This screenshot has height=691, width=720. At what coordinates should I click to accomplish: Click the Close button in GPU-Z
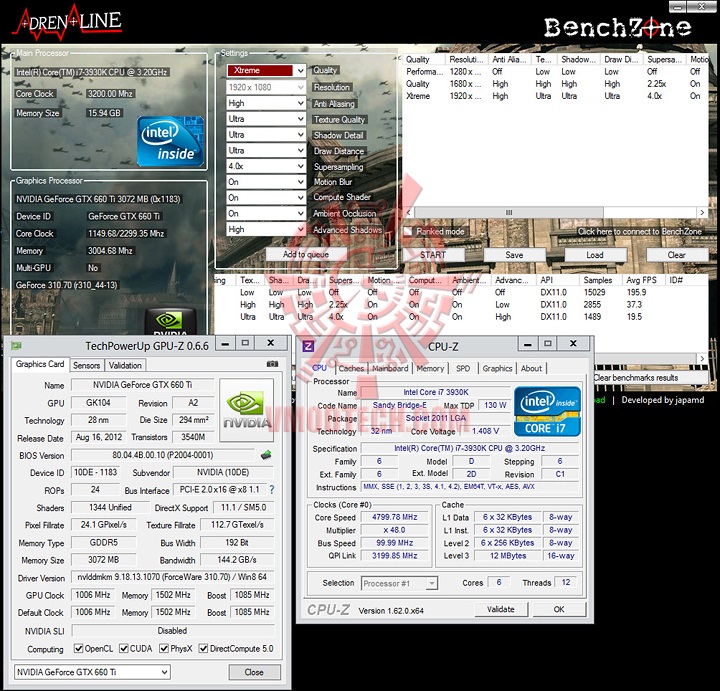coord(254,672)
